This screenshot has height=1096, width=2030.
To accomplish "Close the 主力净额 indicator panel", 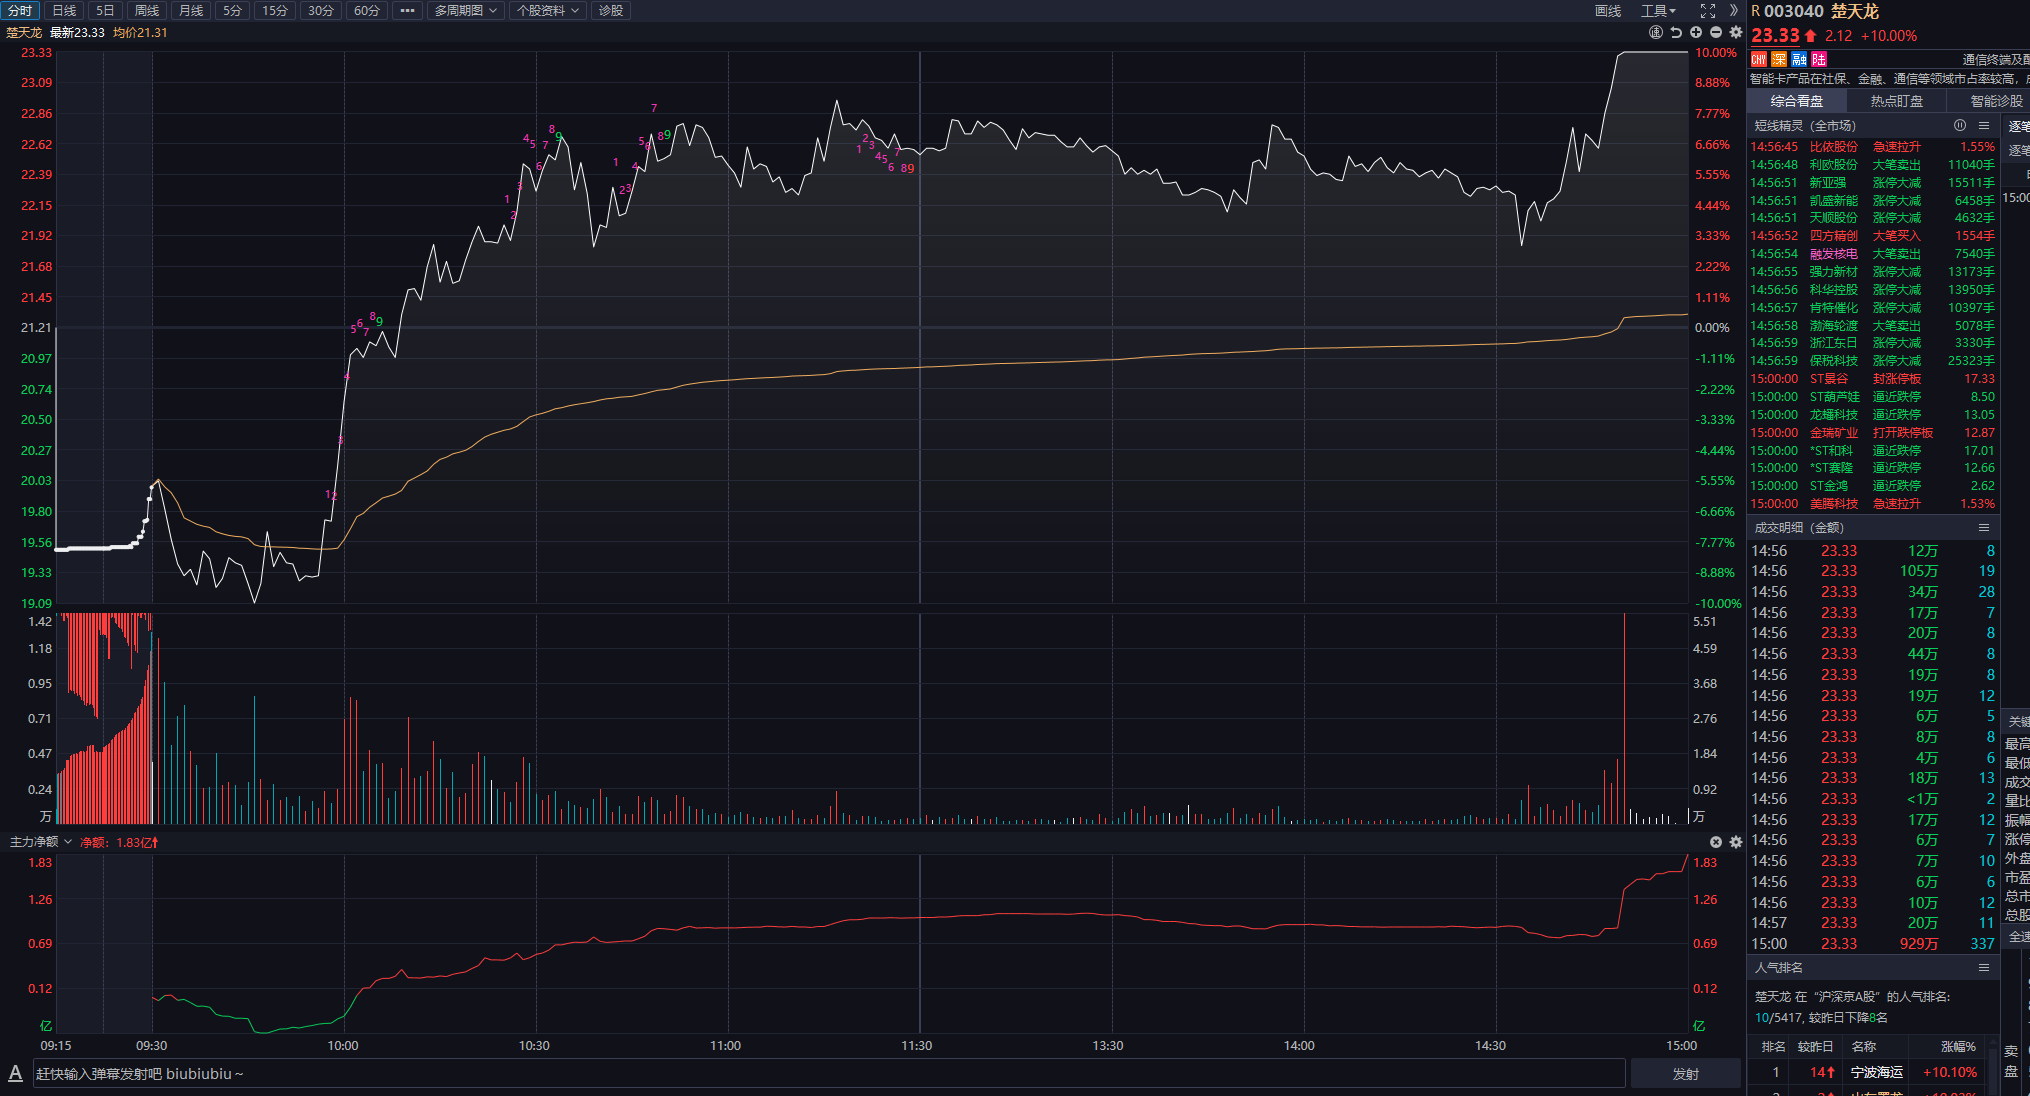I will coord(1716,842).
